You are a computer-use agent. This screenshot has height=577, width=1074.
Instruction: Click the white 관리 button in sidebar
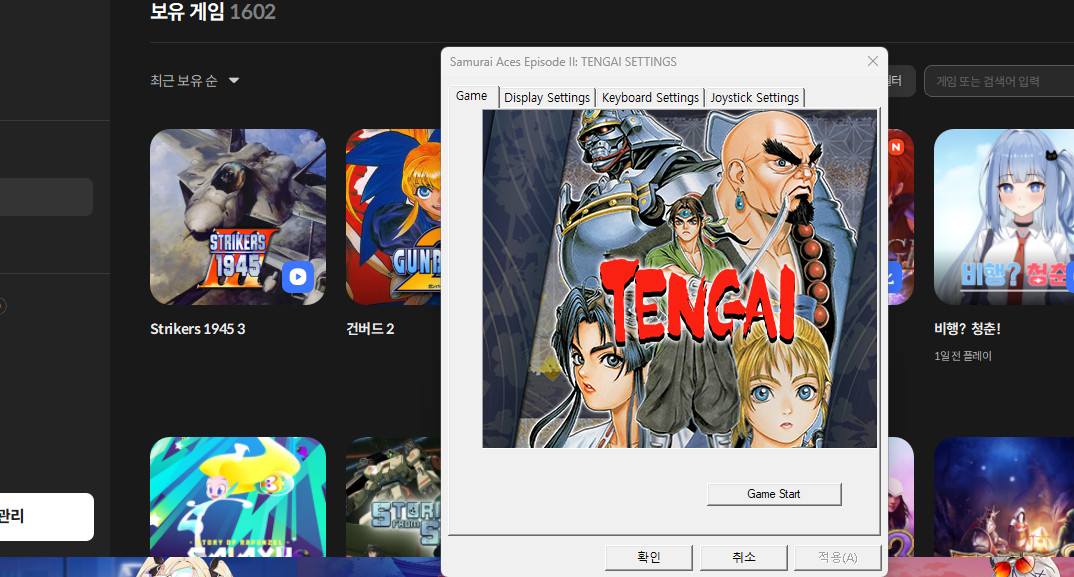point(47,517)
